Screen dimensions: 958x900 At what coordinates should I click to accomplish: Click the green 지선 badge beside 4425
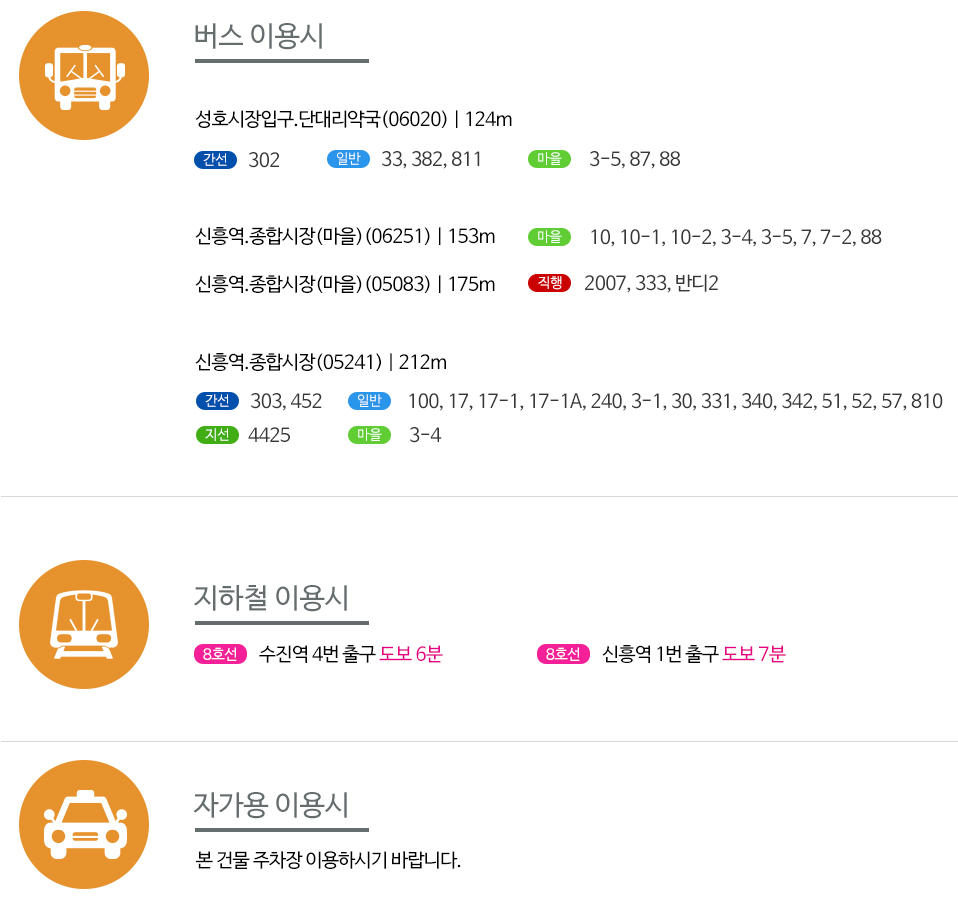pos(217,435)
